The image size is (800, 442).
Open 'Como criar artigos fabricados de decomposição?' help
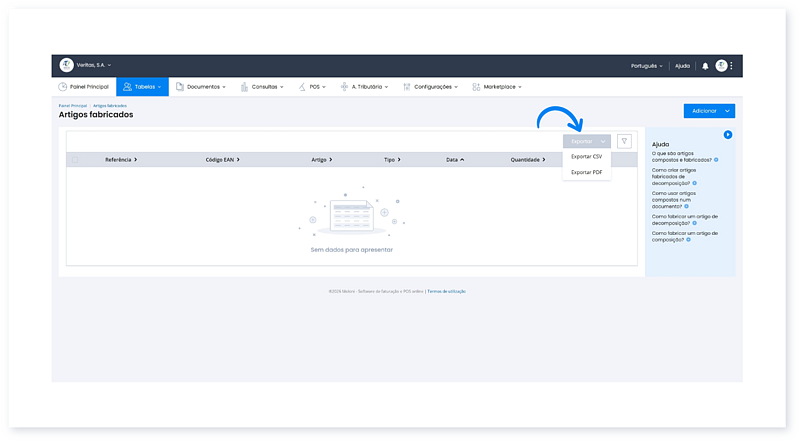tap(674, 177)
